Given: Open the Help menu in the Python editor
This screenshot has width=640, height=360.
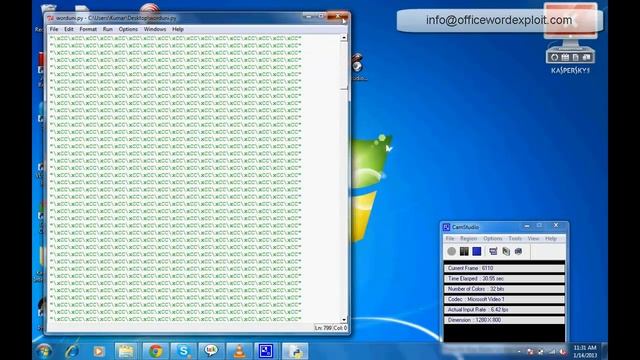Looking at the screenshot, I should [x=178, y=29].
